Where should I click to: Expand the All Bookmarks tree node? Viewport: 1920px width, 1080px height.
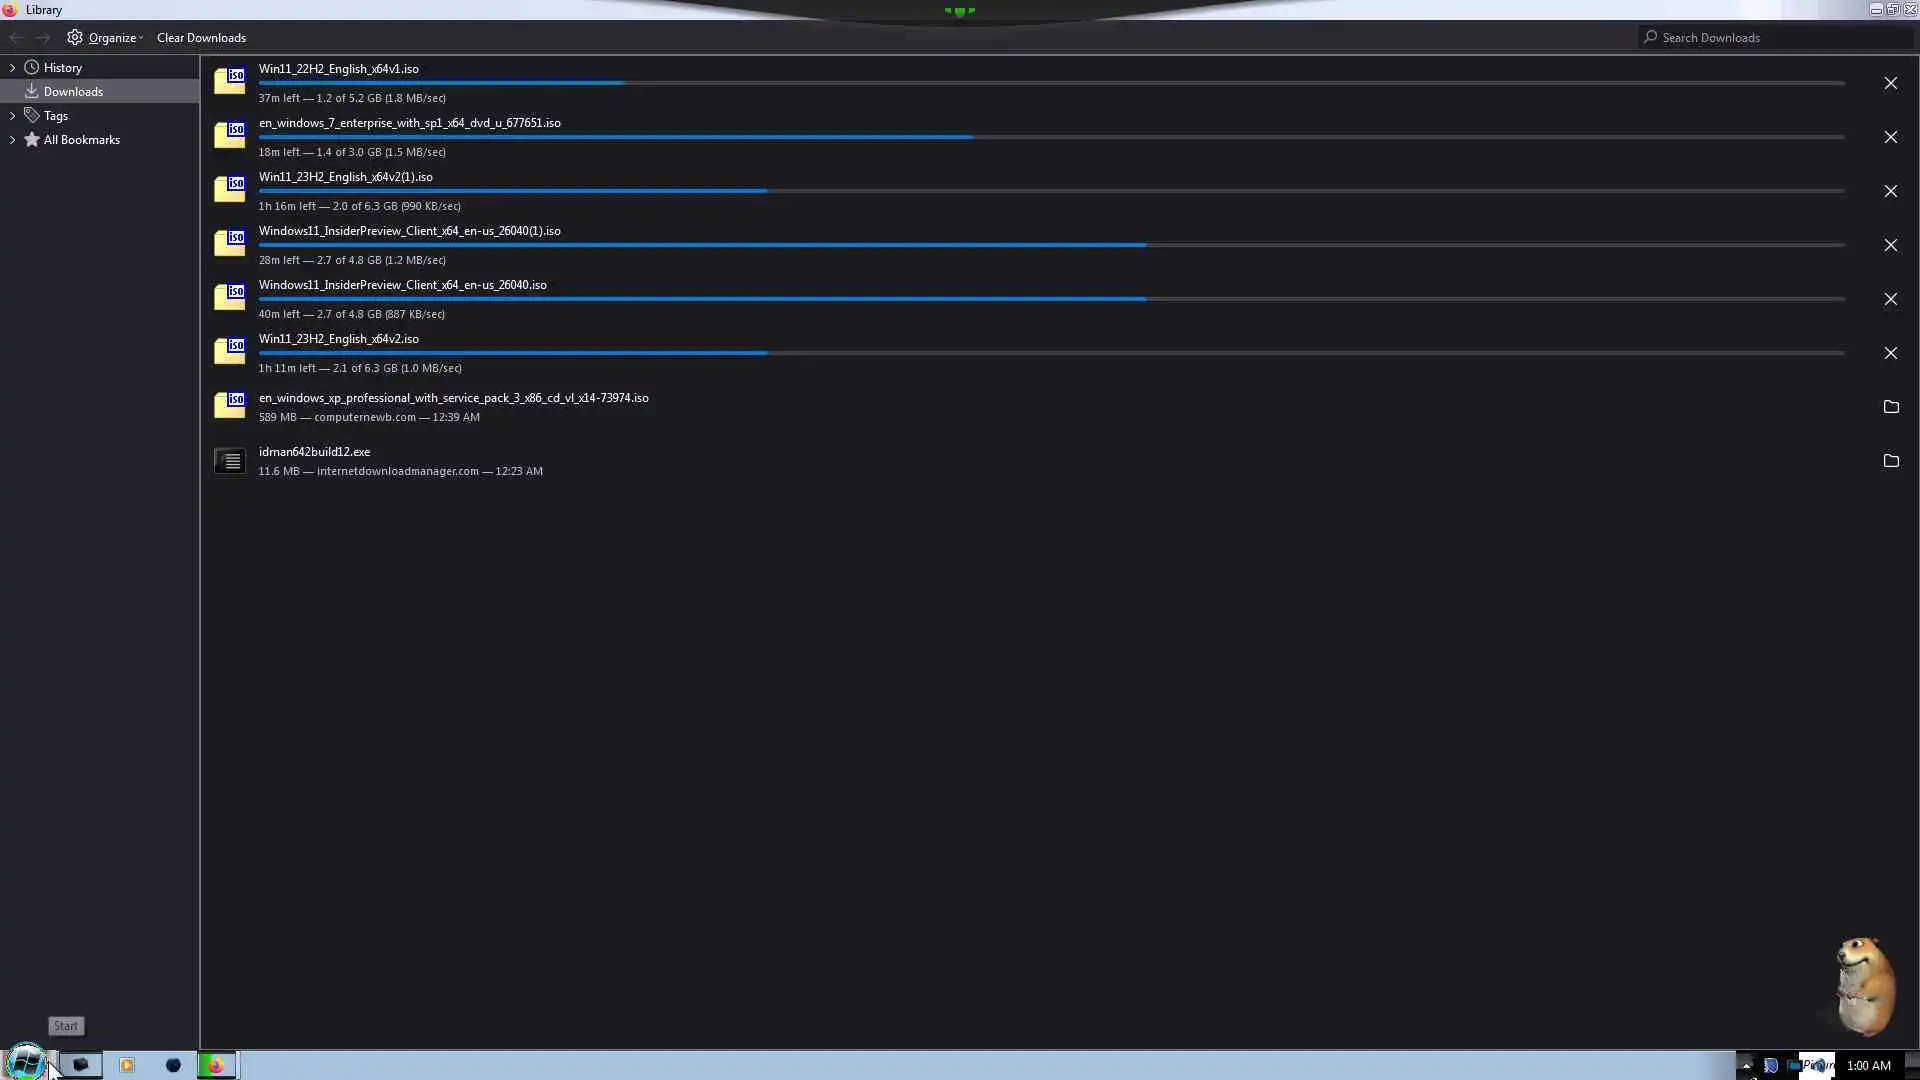point(12,140)
